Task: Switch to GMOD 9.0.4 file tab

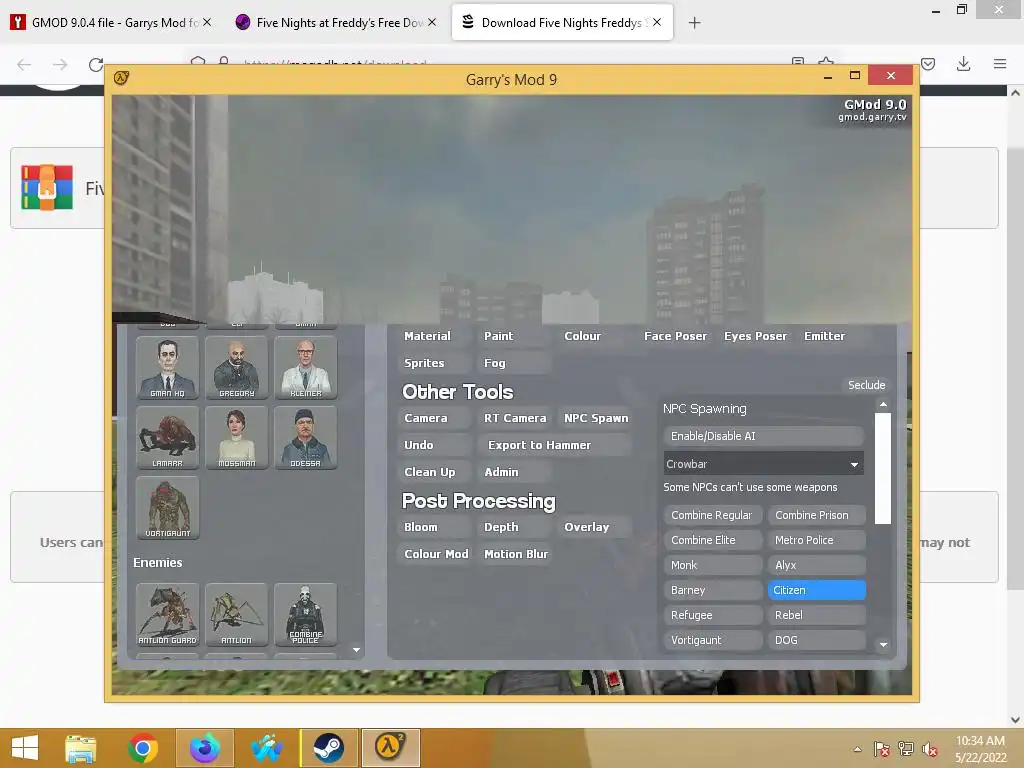Action: (x=111, y=23)
